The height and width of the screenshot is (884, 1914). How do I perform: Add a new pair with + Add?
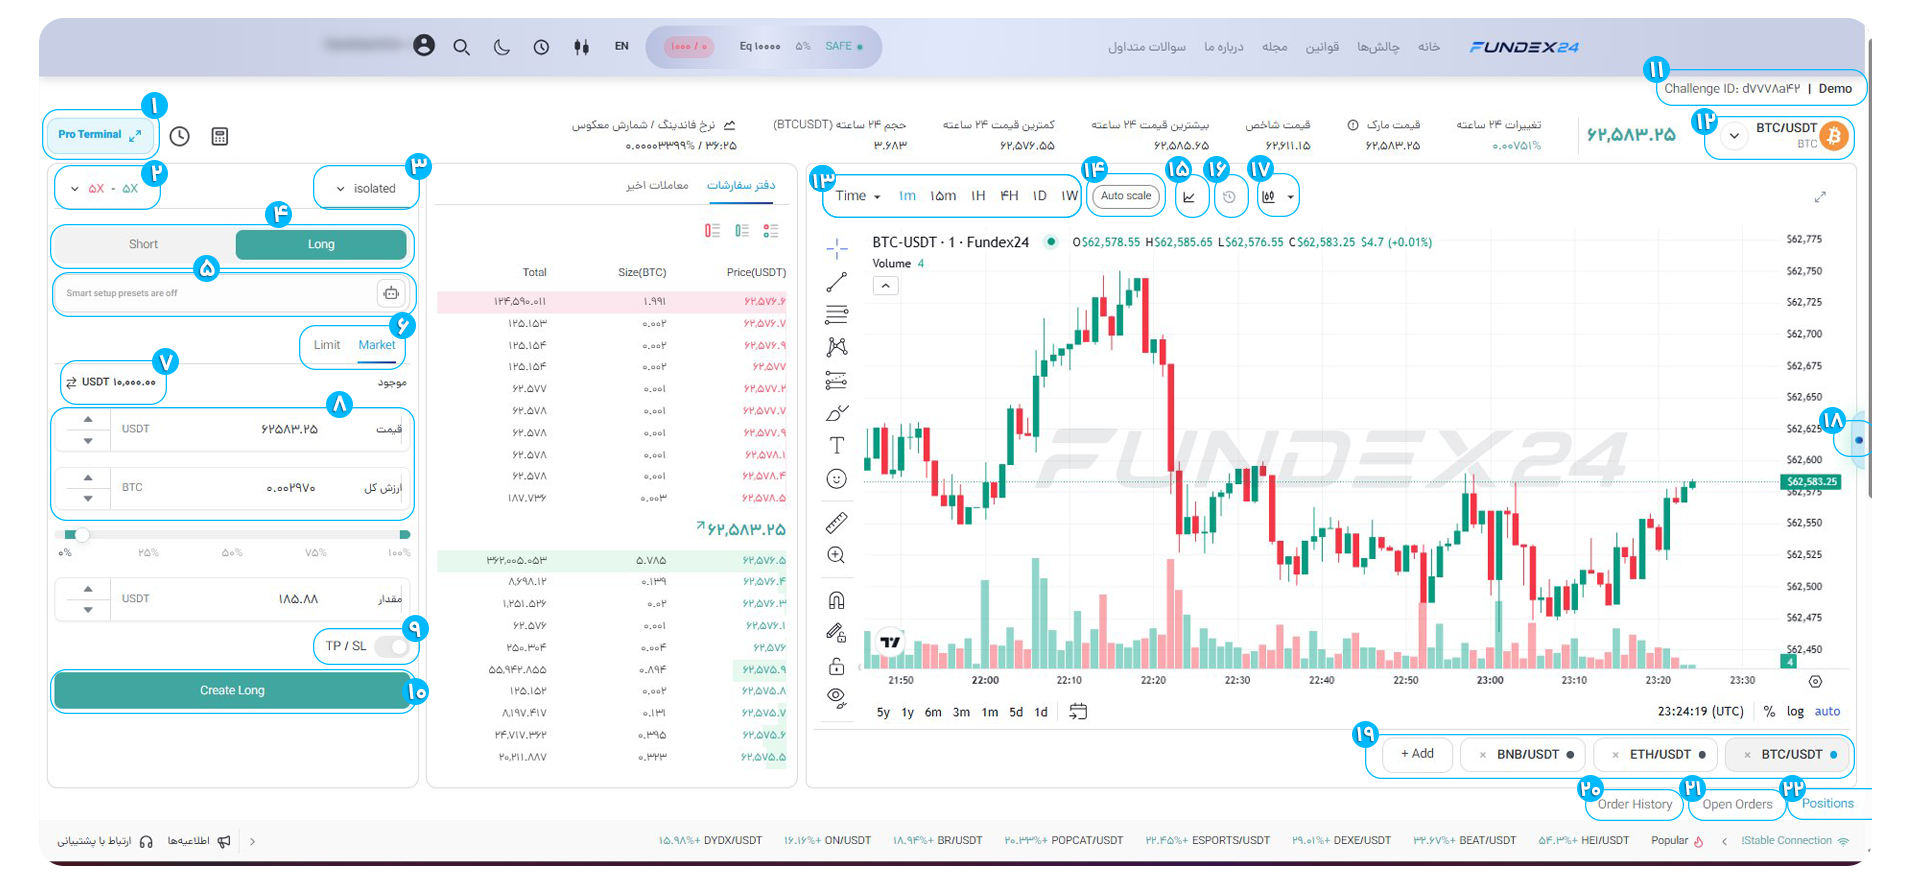[x=1417, y=754]
